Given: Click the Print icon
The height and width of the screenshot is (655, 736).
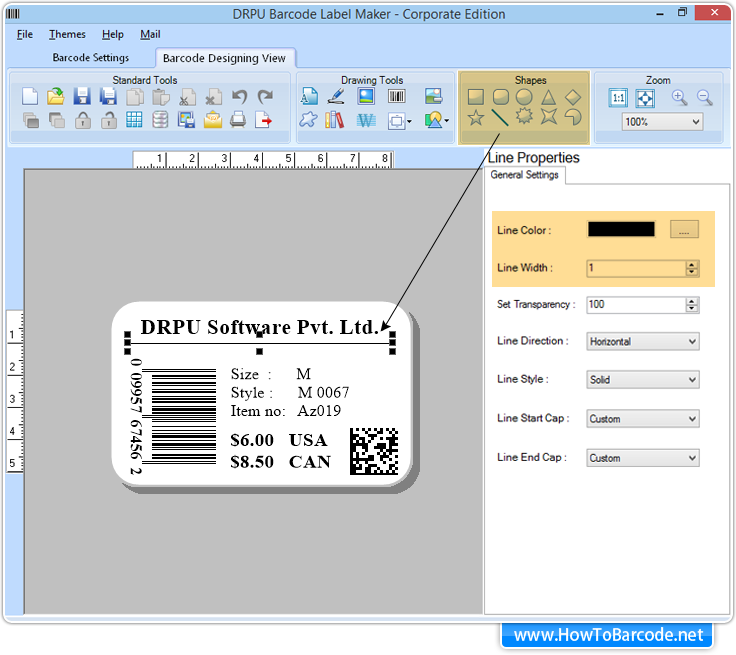Looking at the screenshot, I should (238, 120).
